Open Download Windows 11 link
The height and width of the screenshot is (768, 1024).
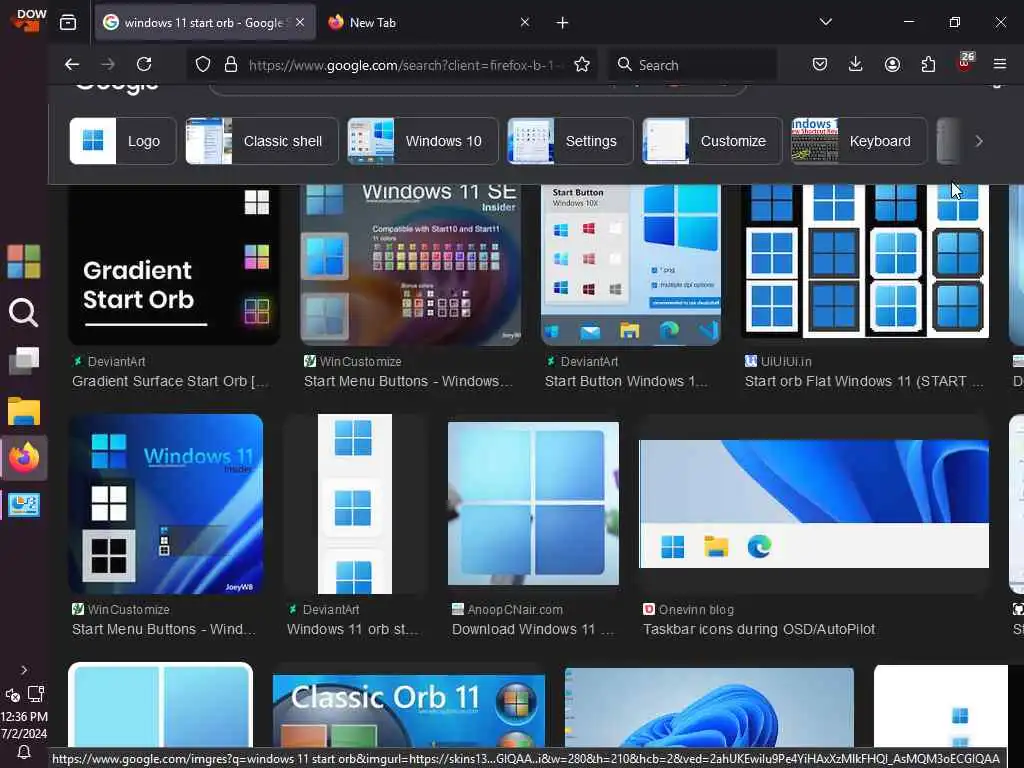pyautogui.click(x=532, y=630)
